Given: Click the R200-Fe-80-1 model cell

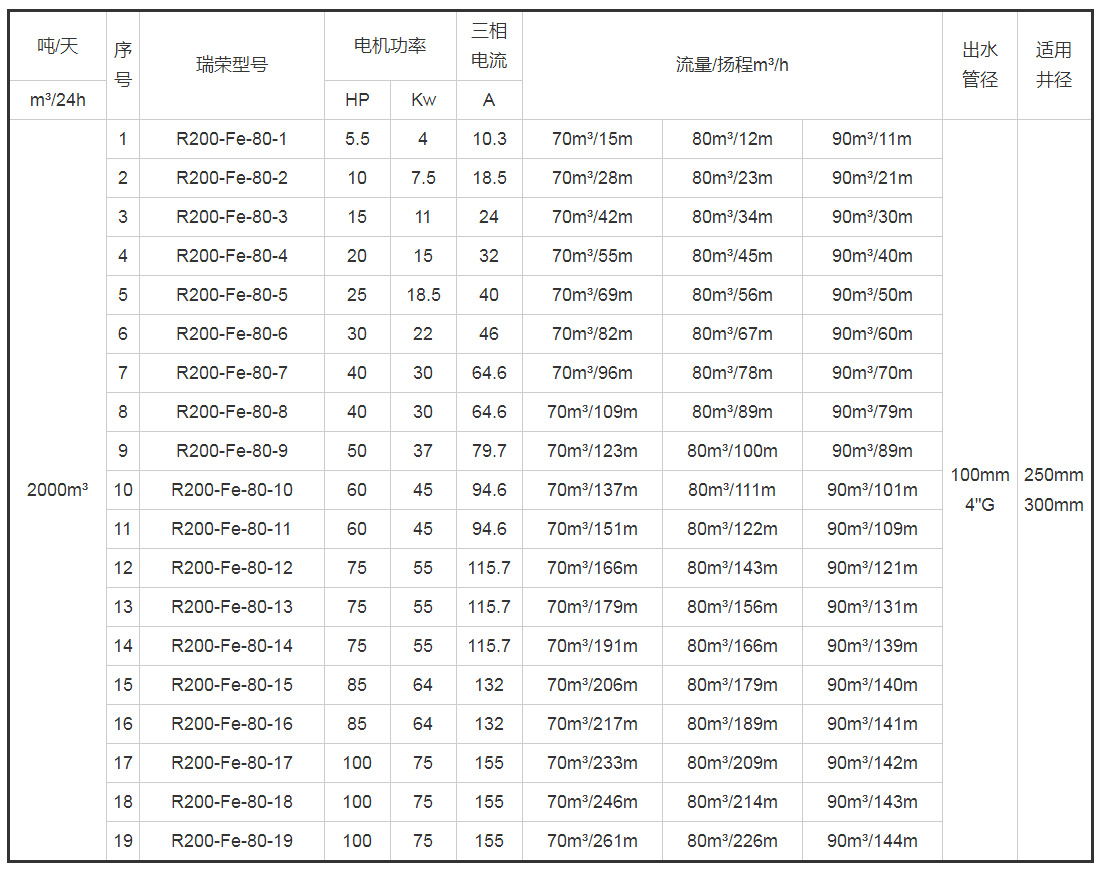Looking at the screenshot, I should [x=232, y=139].
